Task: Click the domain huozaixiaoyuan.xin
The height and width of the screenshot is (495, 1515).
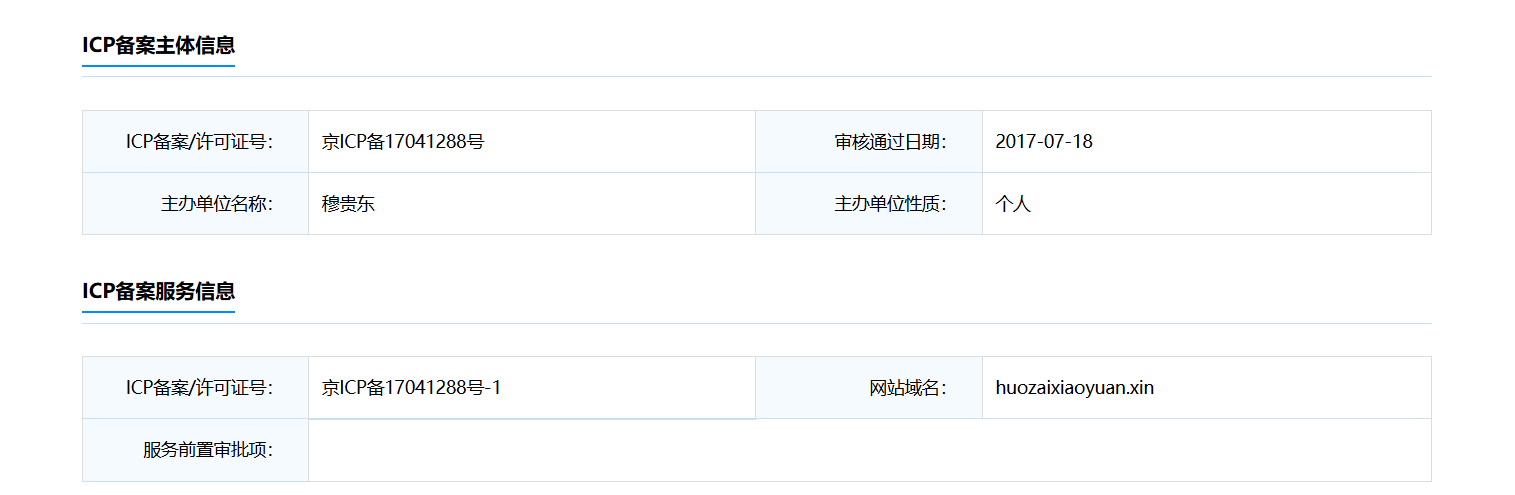Action: pos(1075,388)
